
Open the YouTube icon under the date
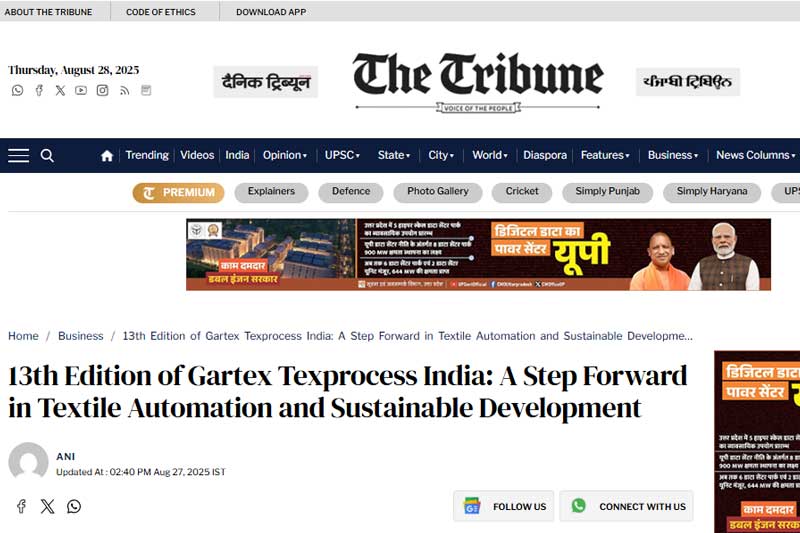tap(81, 90)
